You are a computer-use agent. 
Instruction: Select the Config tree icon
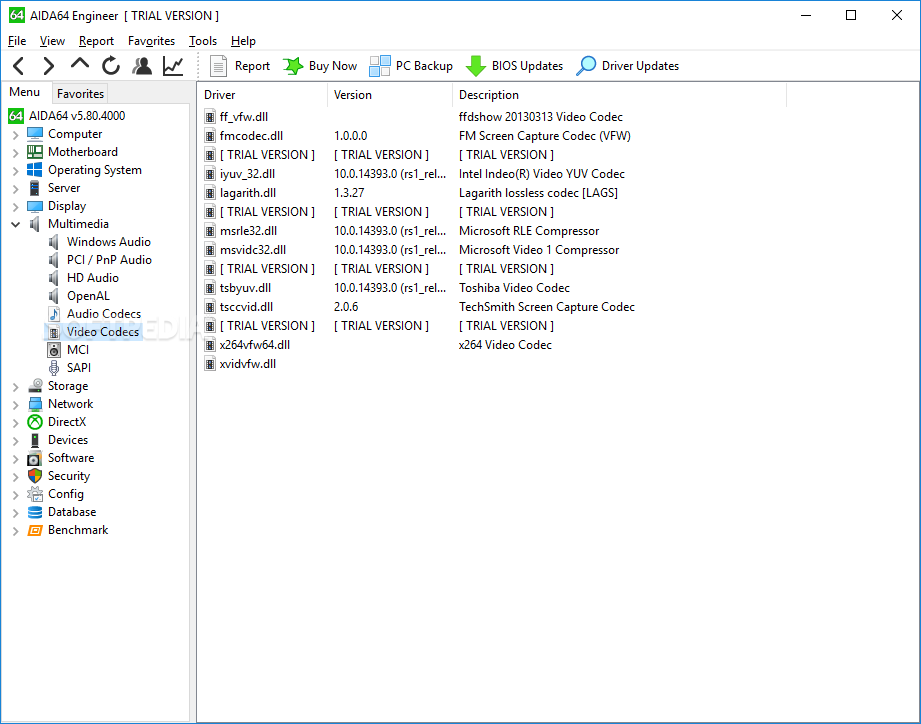(x=35, y=494)
